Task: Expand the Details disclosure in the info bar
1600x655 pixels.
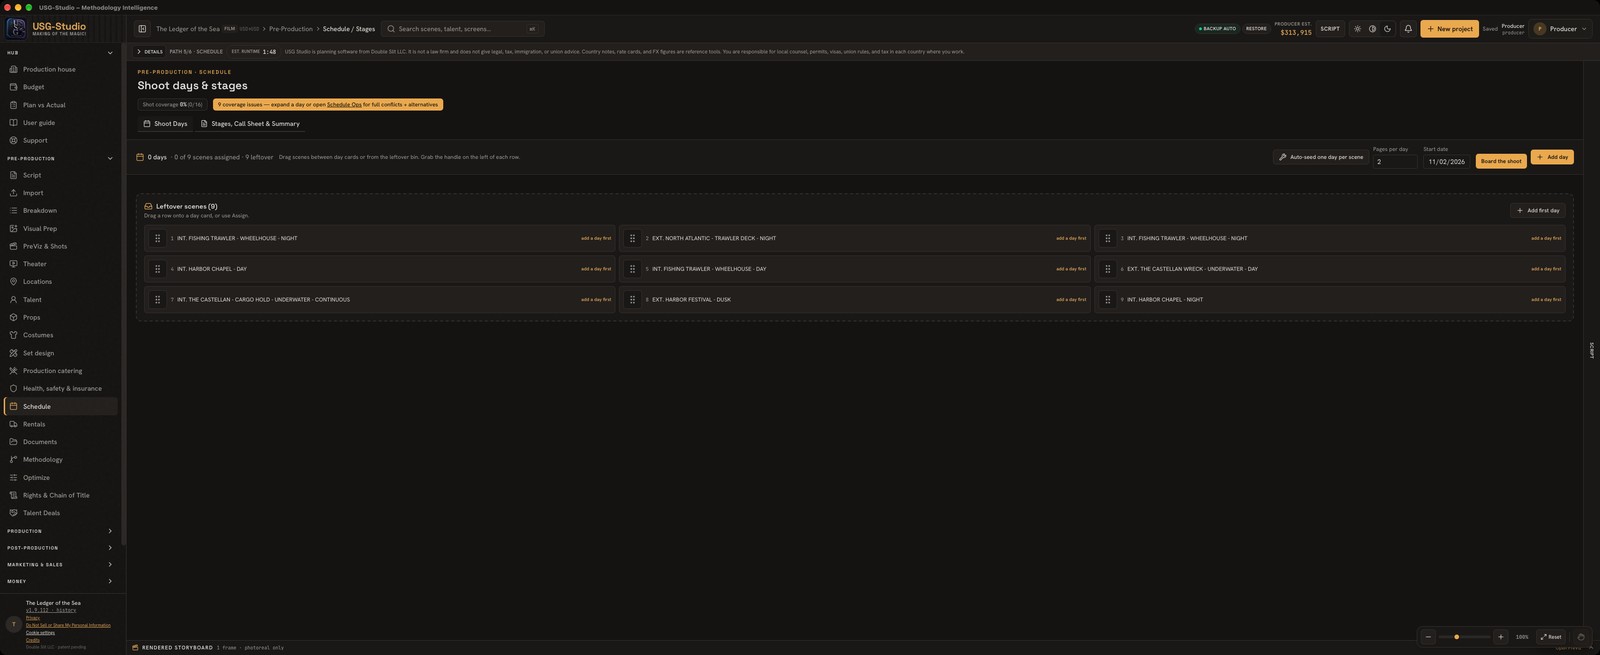Action: pyautogui.click(x=150, y=51)
